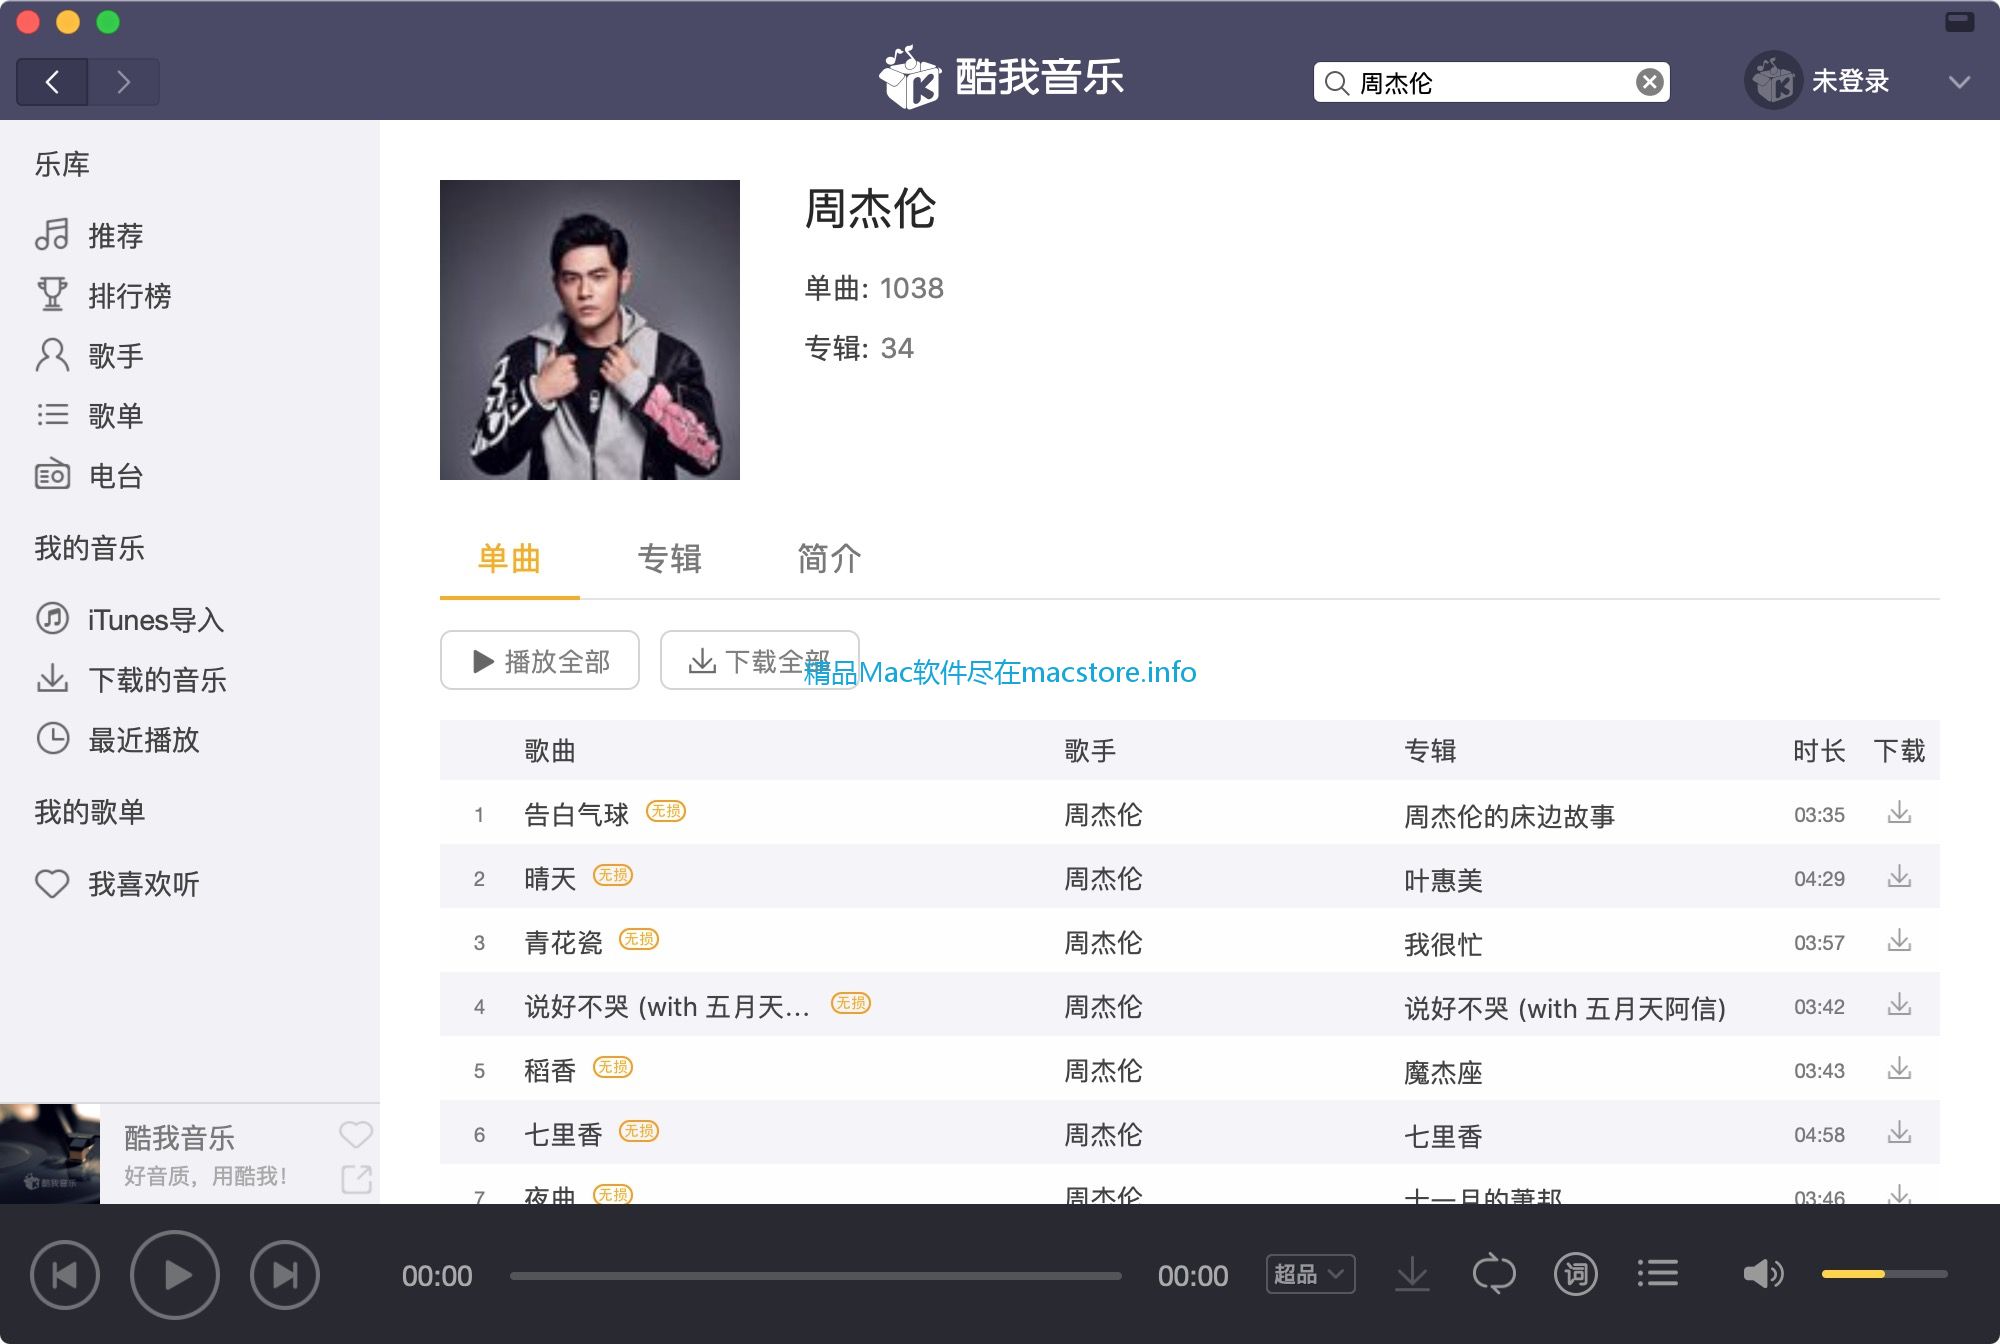Viewport: 2000px width, 1344px height.
Task: Toggle mini mode icon in title bar
Action: pyautogui.click(x=1959, y=21)
